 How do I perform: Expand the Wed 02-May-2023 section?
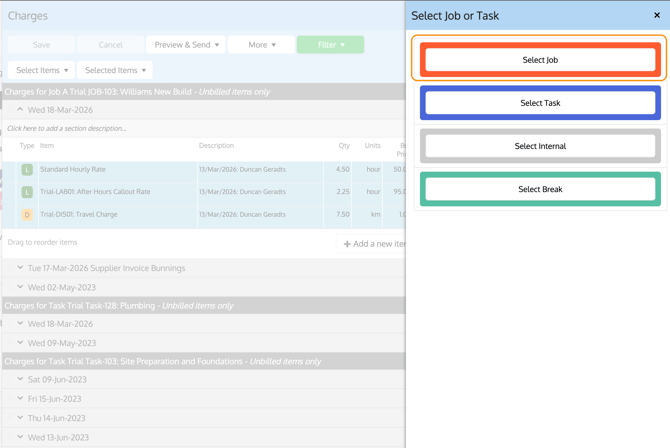pyautogui.click(x=20, y=287)
